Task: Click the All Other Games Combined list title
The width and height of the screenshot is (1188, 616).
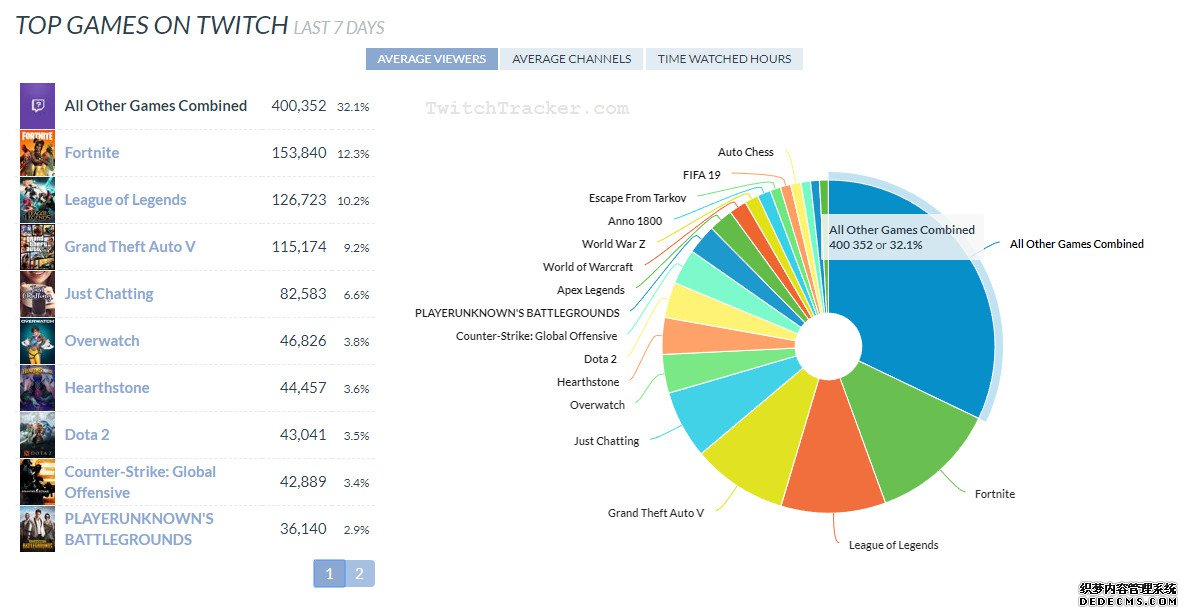Action: pos(155,106)
